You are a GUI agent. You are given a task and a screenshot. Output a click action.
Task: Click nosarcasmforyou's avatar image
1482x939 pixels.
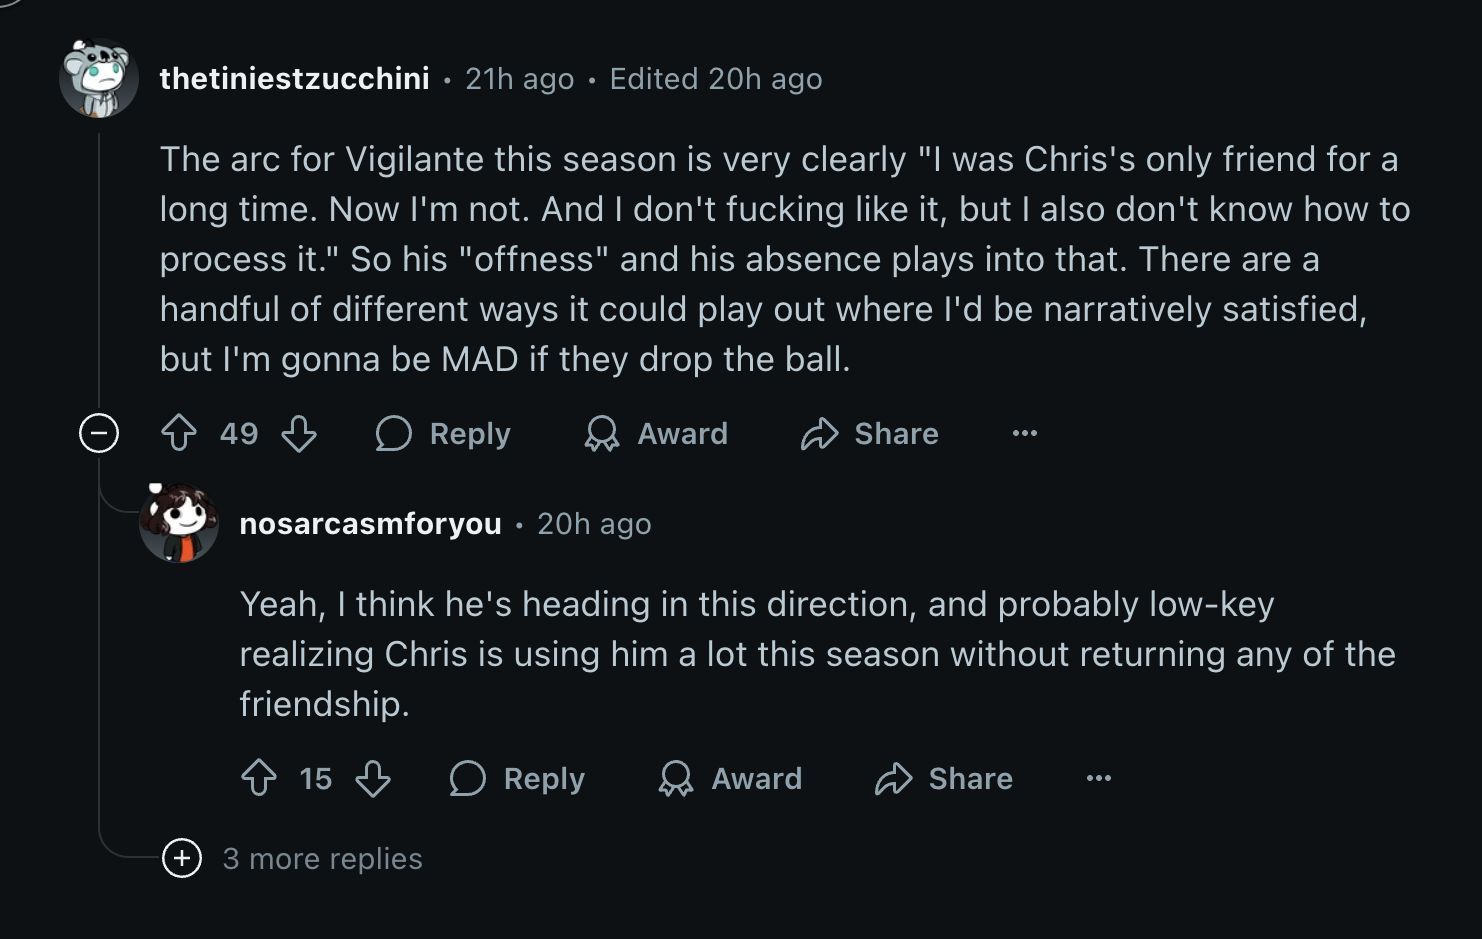pos(179,523)
